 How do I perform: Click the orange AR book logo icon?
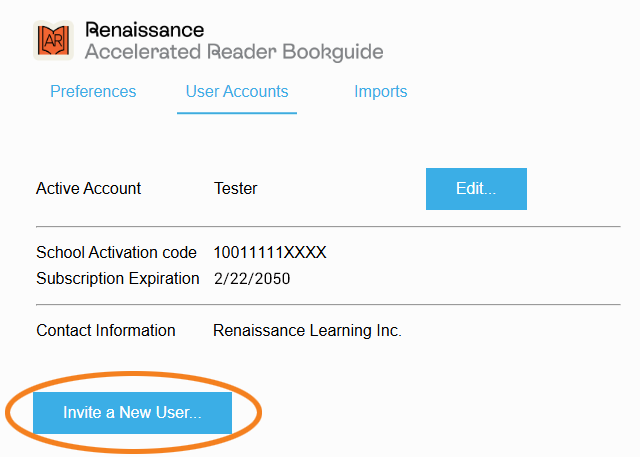[54, 40]
